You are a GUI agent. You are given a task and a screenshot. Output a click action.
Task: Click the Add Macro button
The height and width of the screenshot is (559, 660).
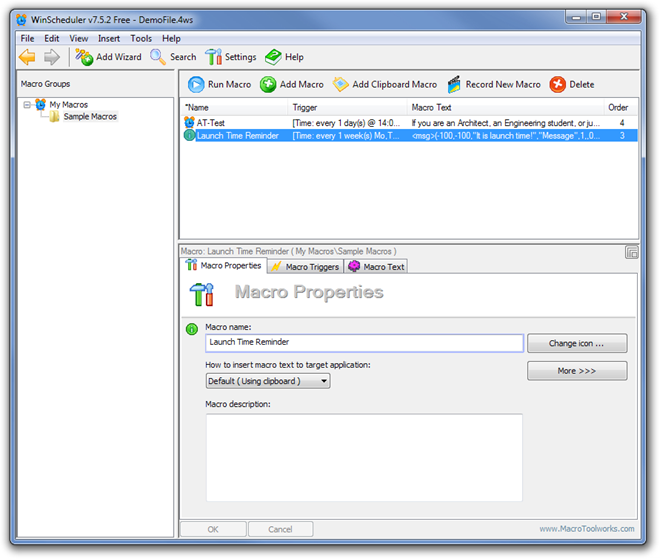point(292,85)
